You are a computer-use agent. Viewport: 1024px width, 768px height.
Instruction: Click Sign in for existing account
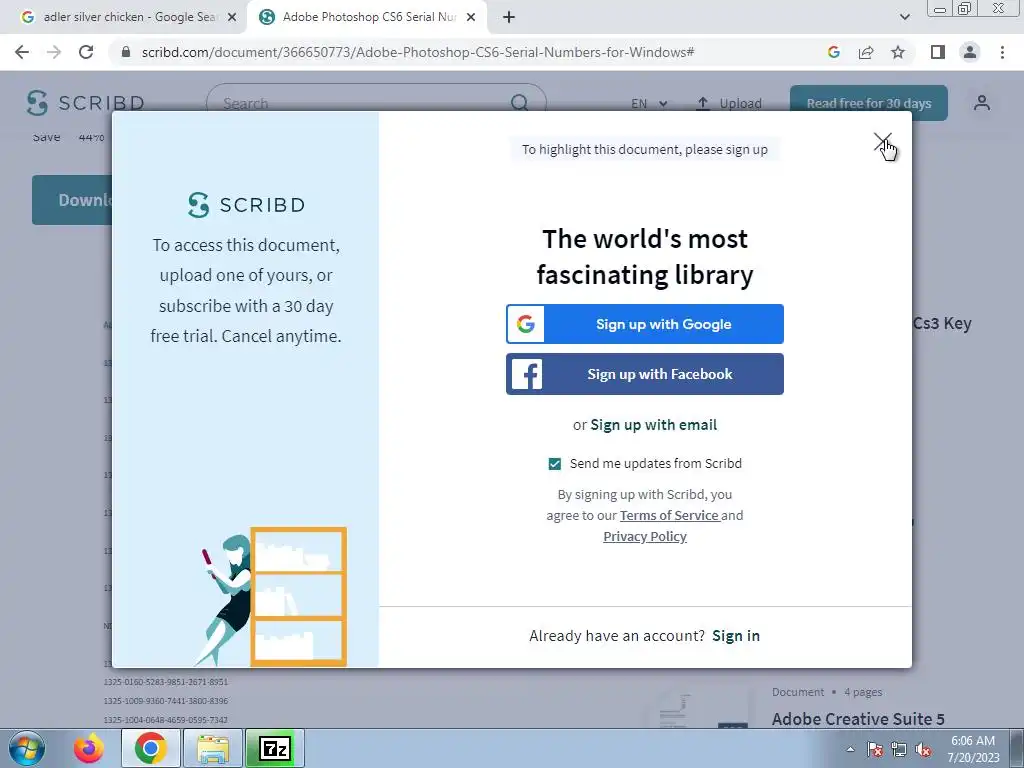tap(736, 635)
